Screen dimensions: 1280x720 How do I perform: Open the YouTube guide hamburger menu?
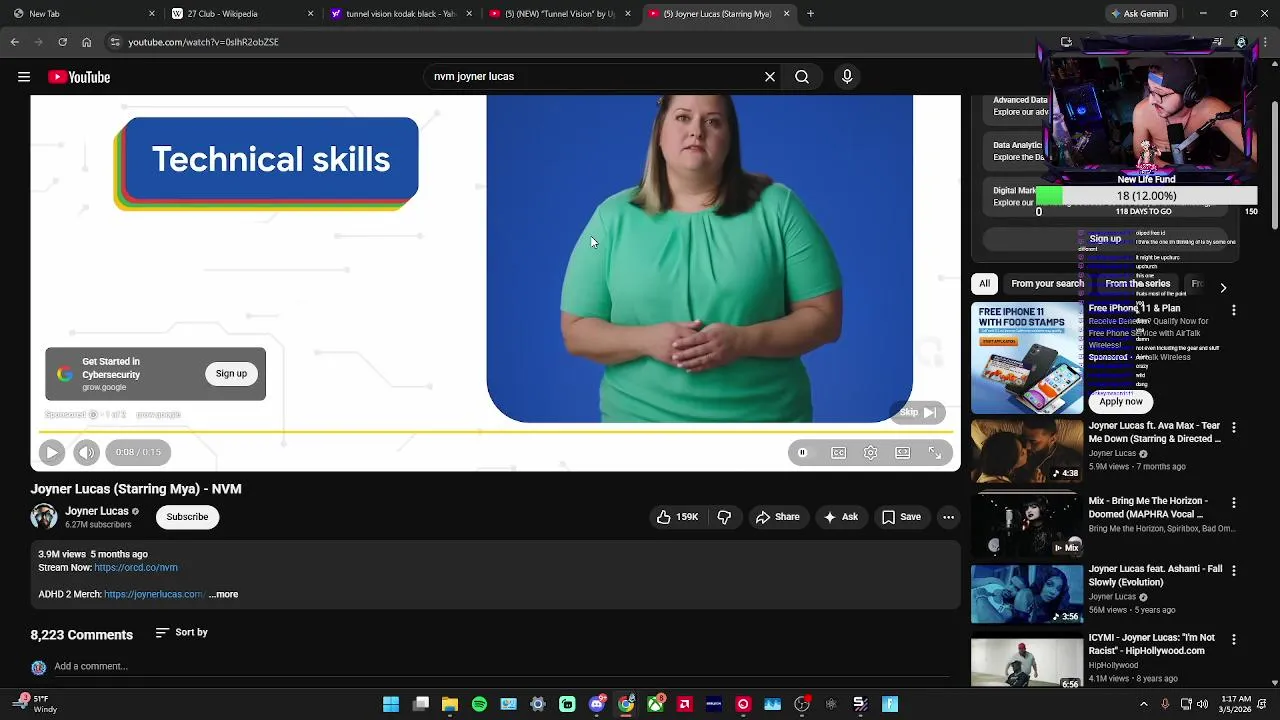24,77
